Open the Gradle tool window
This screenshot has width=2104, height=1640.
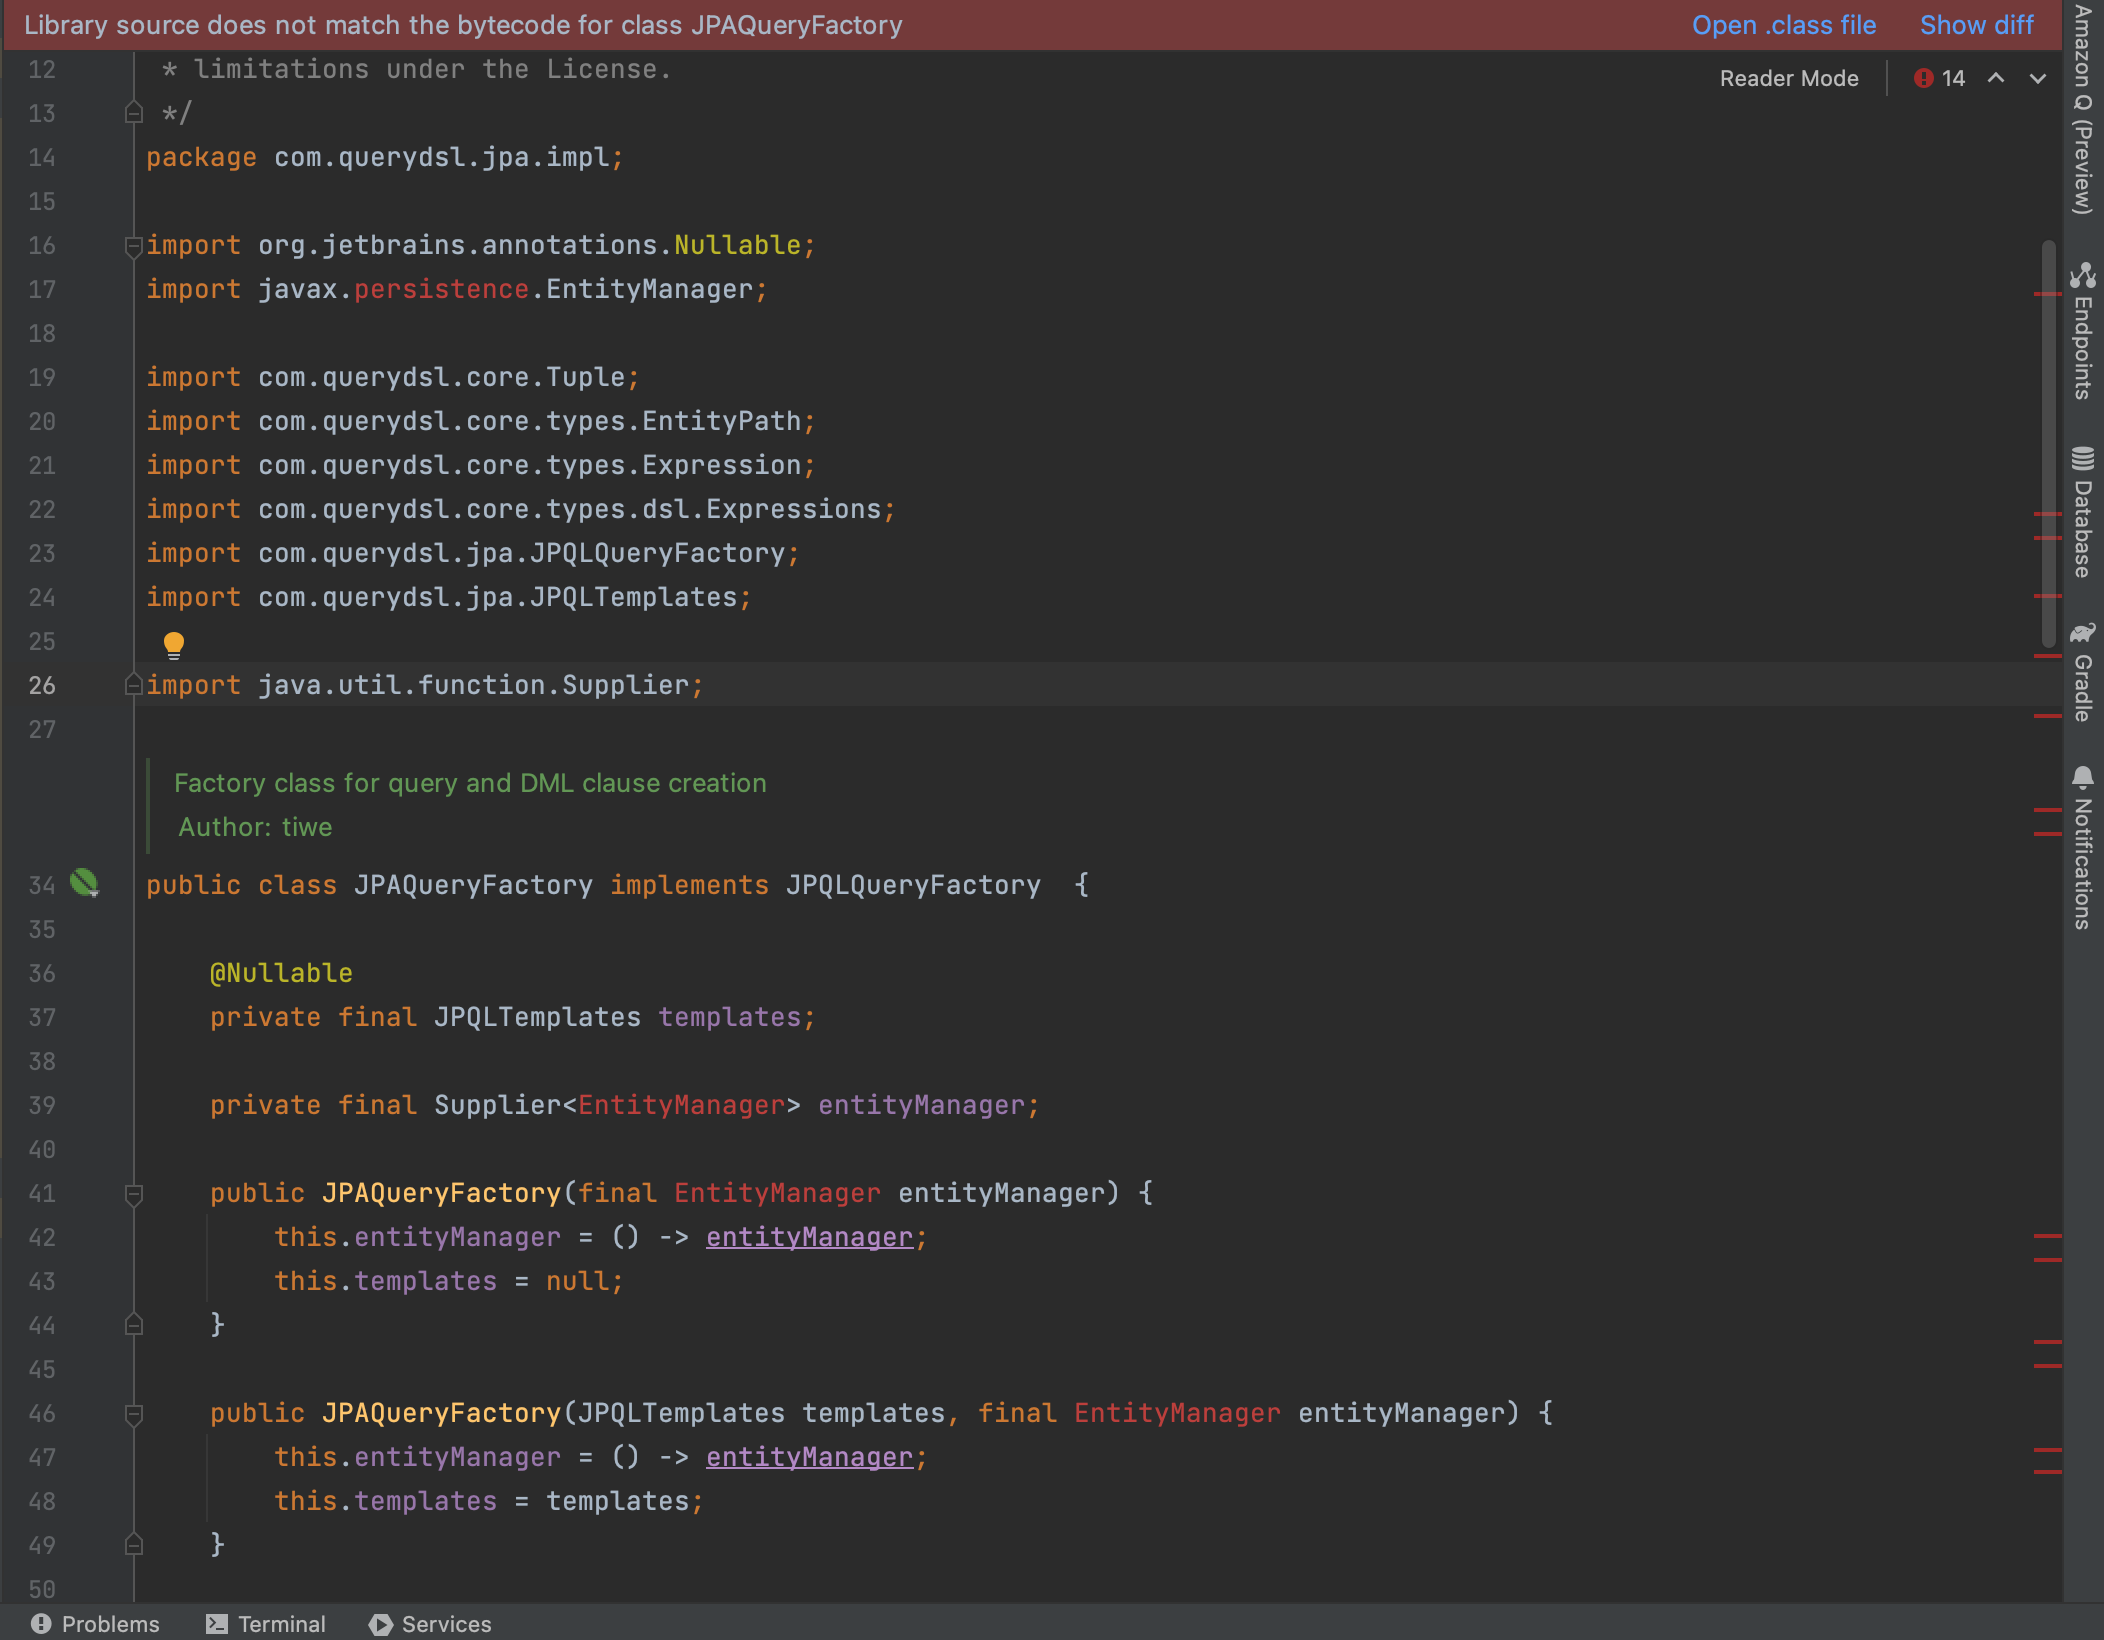pyautogui.click(x=2083, y=672)
